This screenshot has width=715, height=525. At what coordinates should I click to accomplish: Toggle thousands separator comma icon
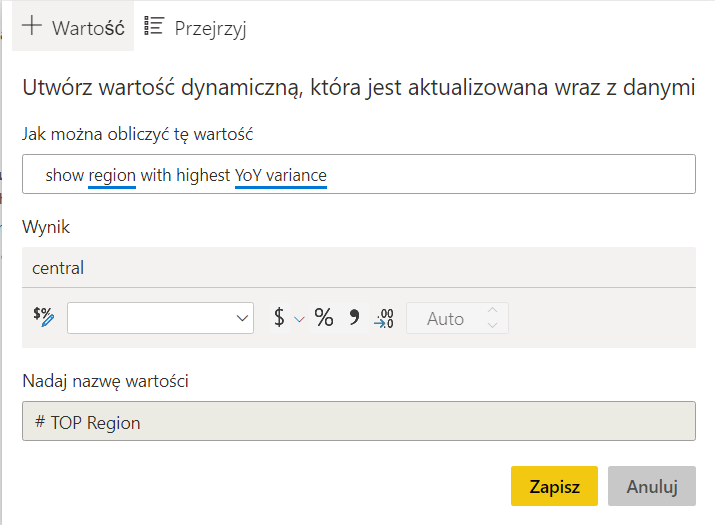(354, 318)
